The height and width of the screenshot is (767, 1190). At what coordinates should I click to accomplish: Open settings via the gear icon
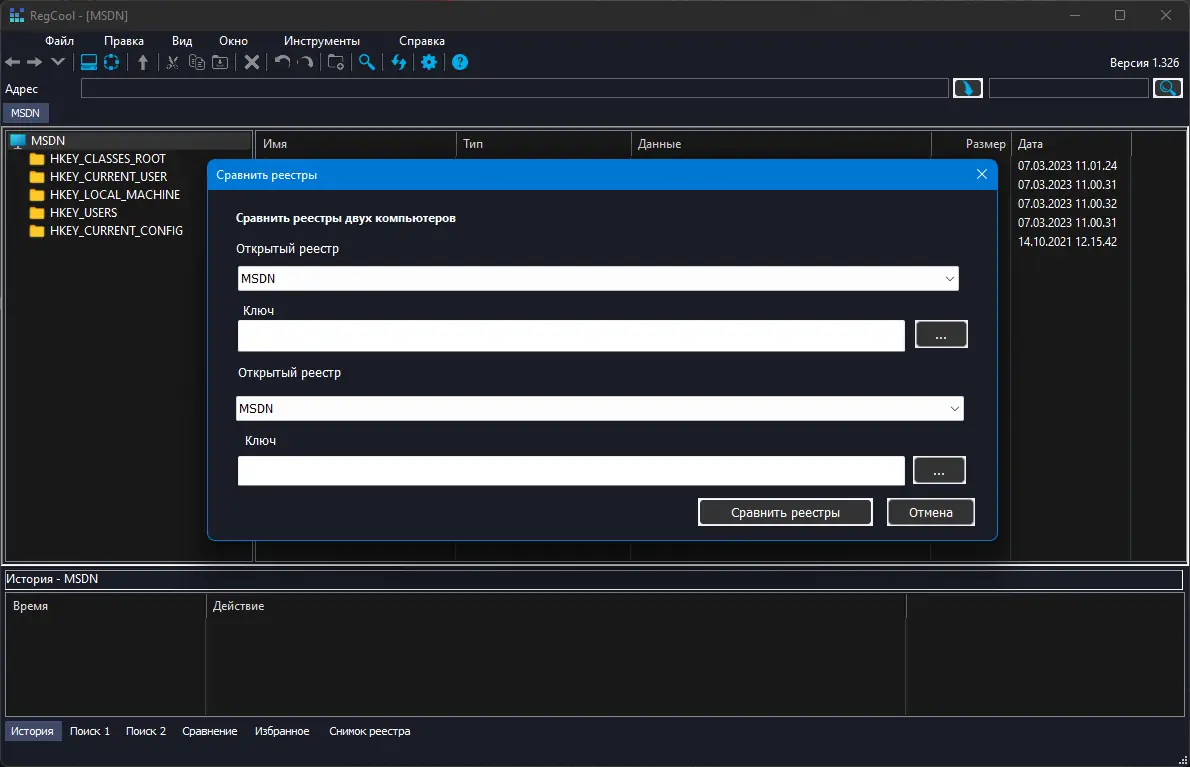coord(429,62)
